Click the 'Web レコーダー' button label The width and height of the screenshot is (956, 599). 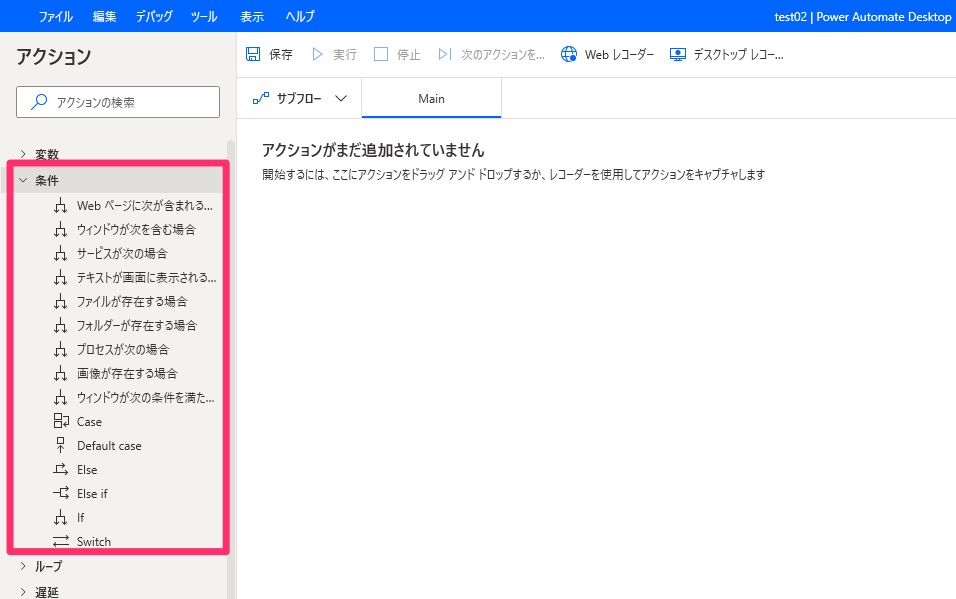point(619,55)
